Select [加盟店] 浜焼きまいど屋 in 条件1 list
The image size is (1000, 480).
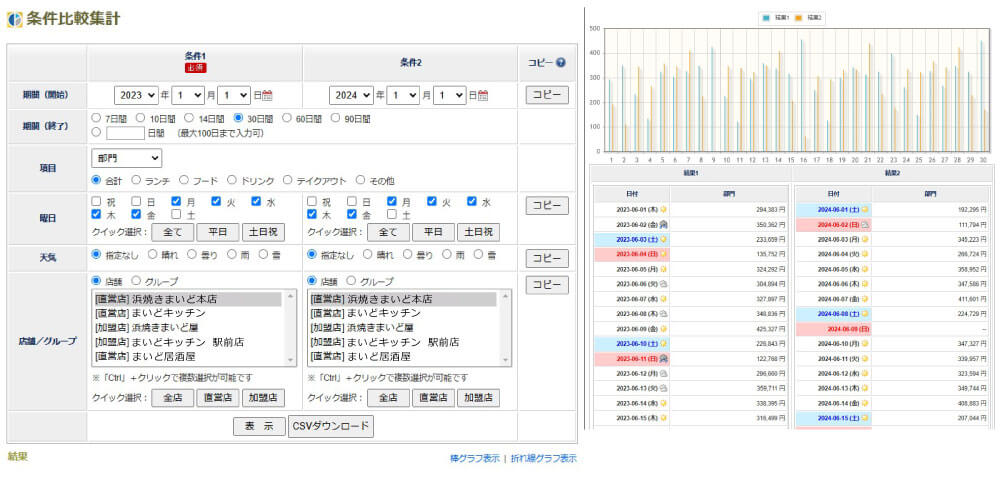[188, 328]
